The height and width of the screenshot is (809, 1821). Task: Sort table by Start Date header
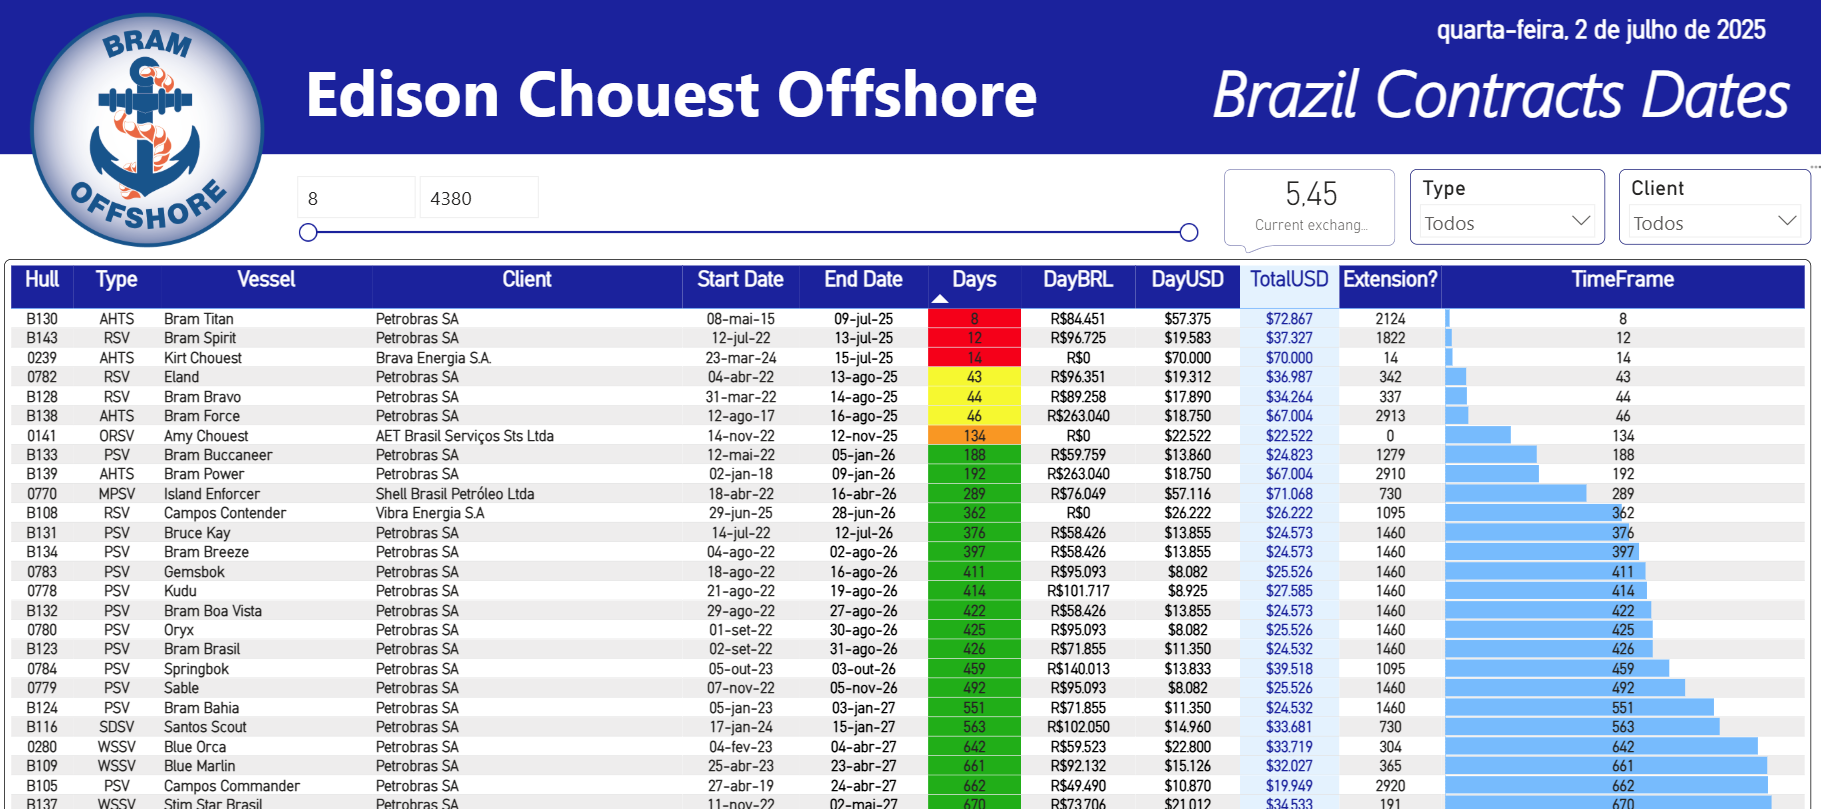740,280
